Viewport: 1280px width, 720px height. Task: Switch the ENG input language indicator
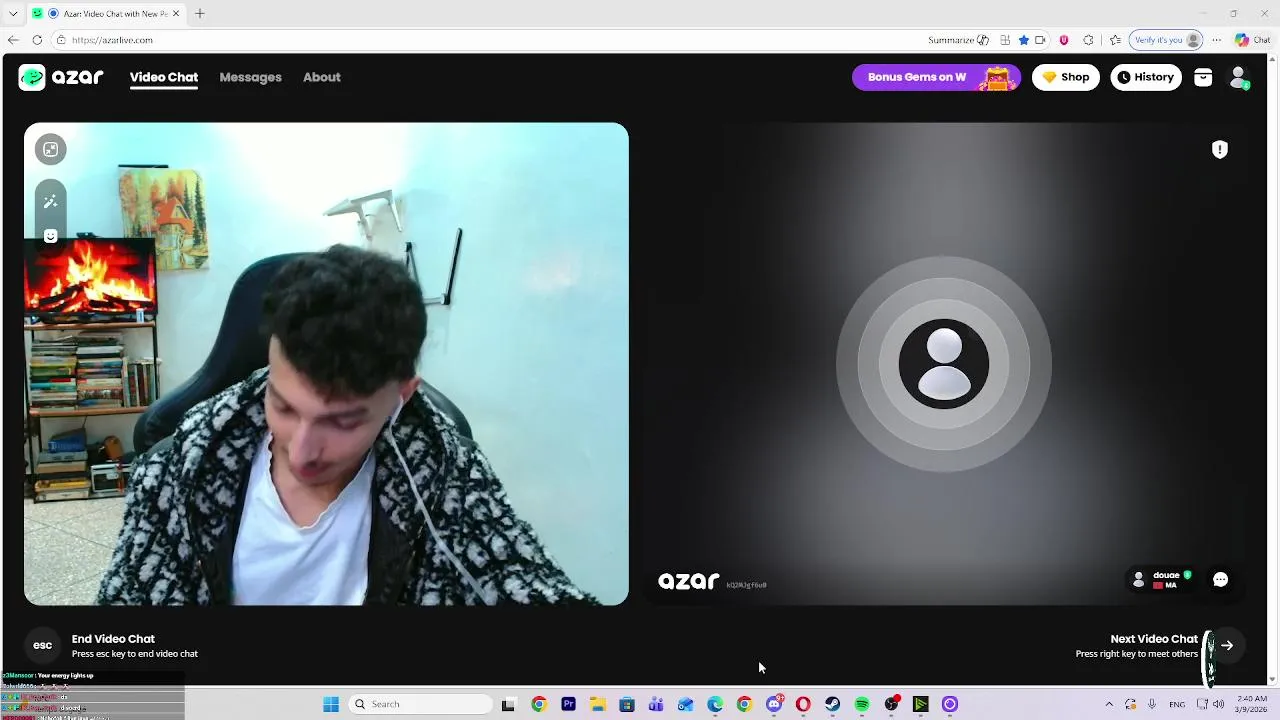(1177, 704)
